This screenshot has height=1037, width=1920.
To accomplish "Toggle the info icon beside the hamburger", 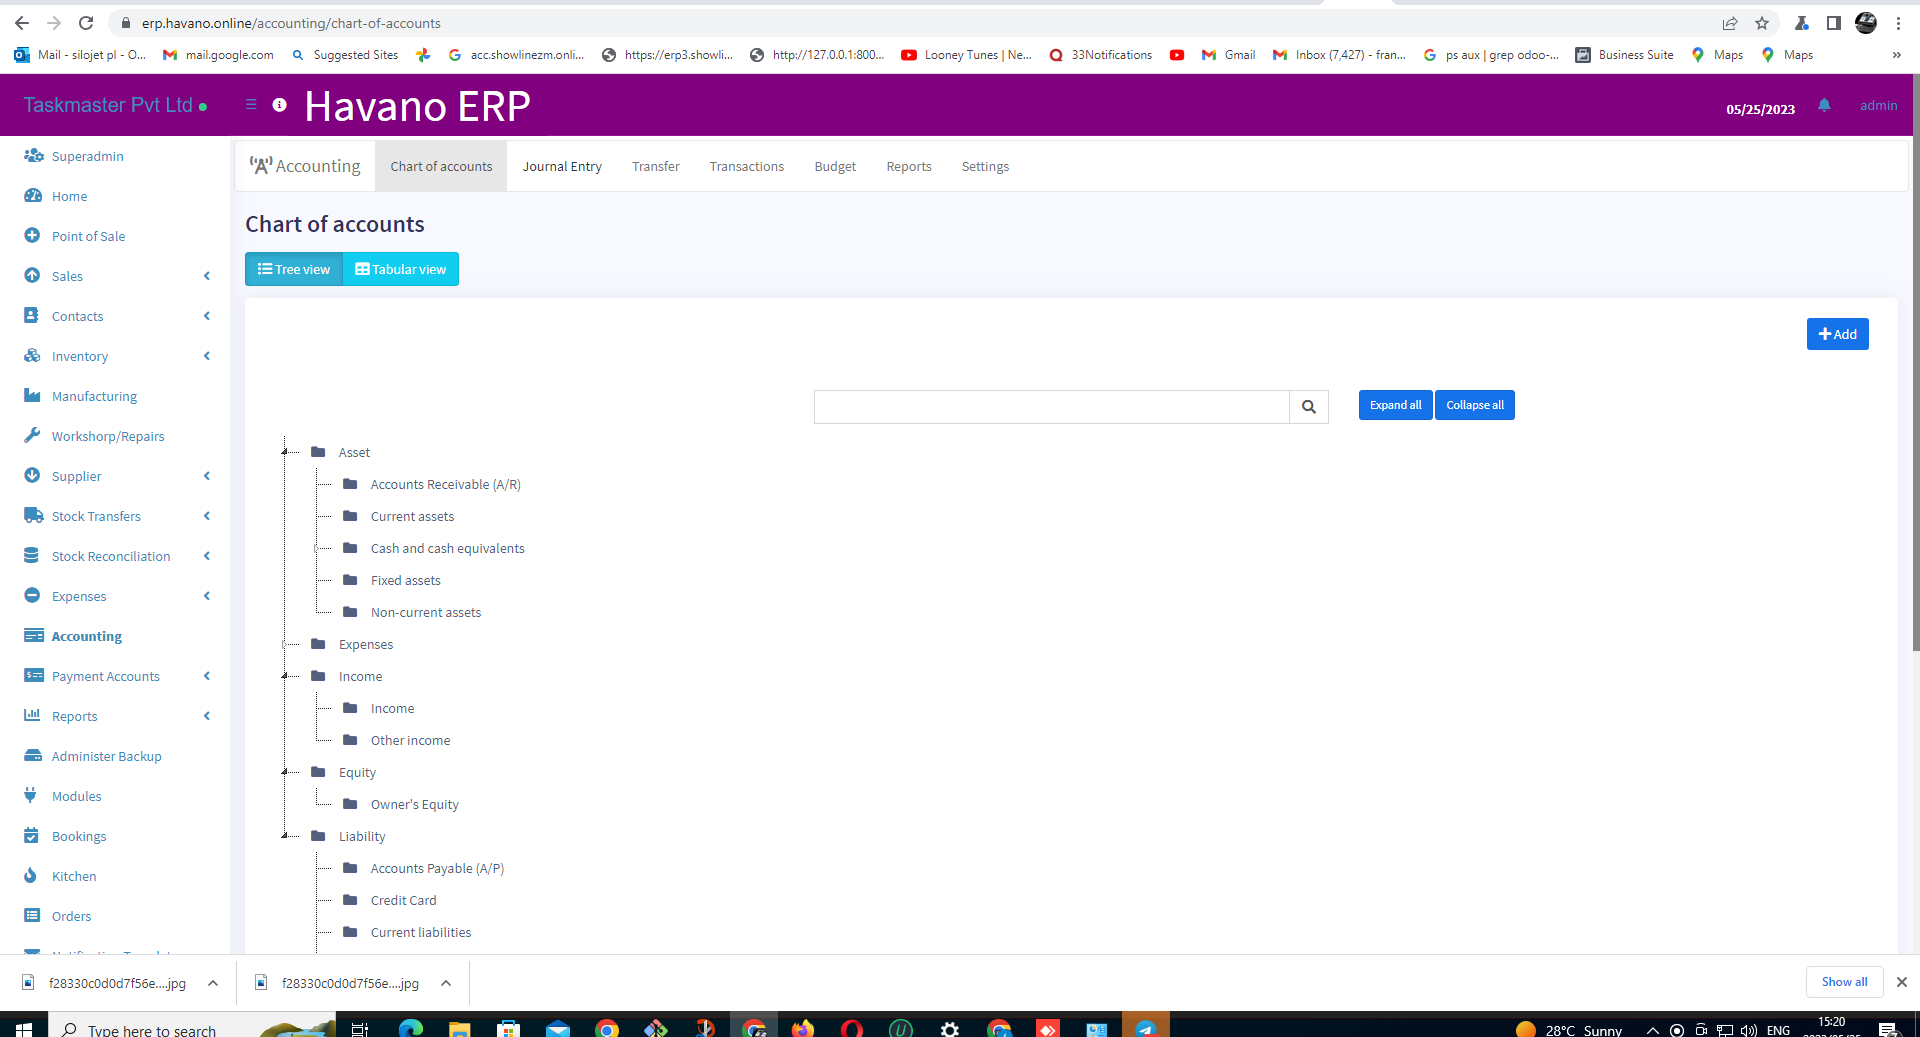I will 279,105.
